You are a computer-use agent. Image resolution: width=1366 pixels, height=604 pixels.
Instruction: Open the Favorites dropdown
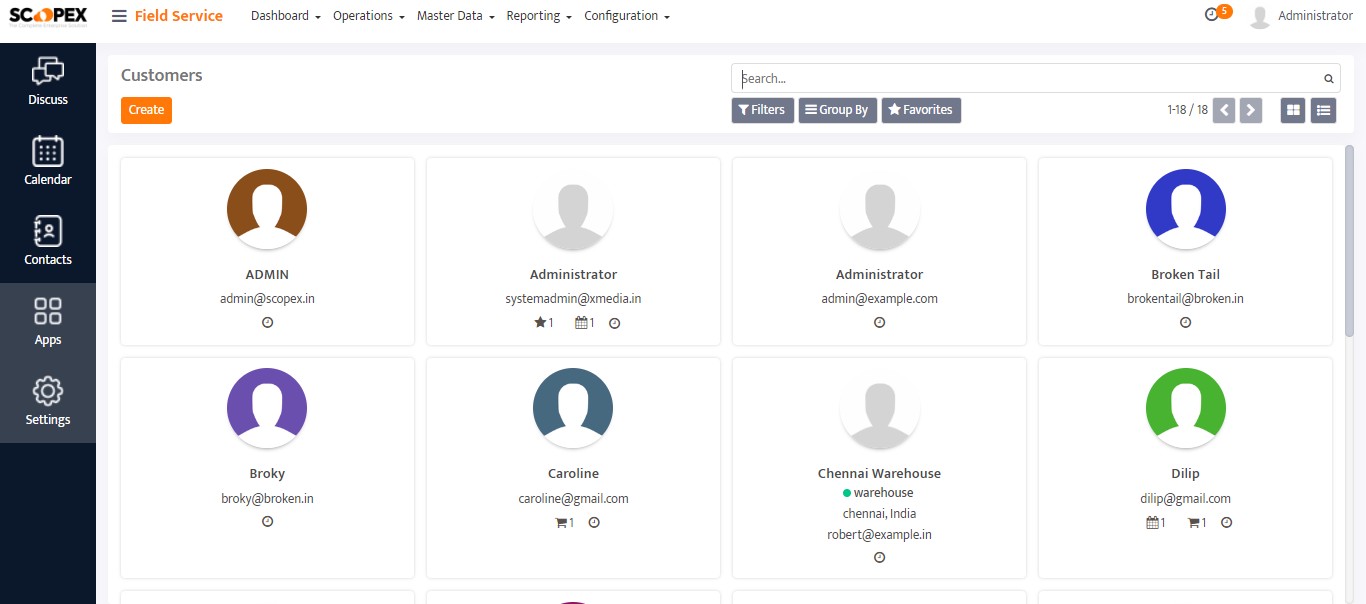pyautogui.click(x=920, y=110)
